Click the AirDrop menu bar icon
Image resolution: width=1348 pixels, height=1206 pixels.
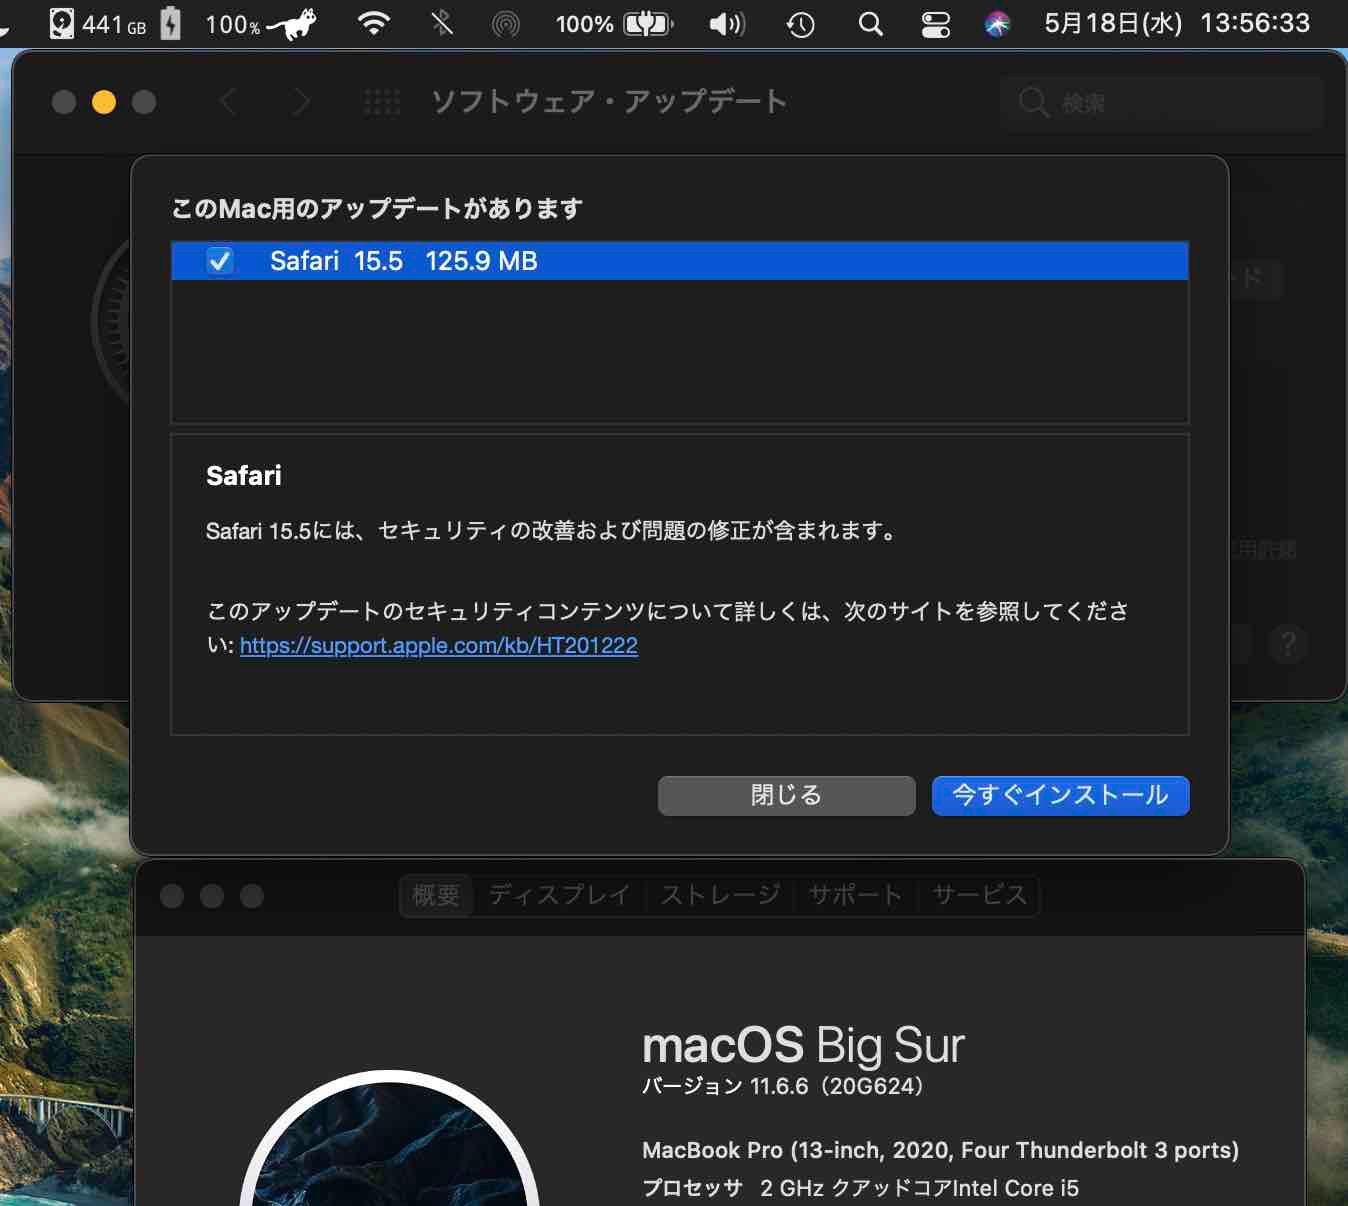click(506, 24)
